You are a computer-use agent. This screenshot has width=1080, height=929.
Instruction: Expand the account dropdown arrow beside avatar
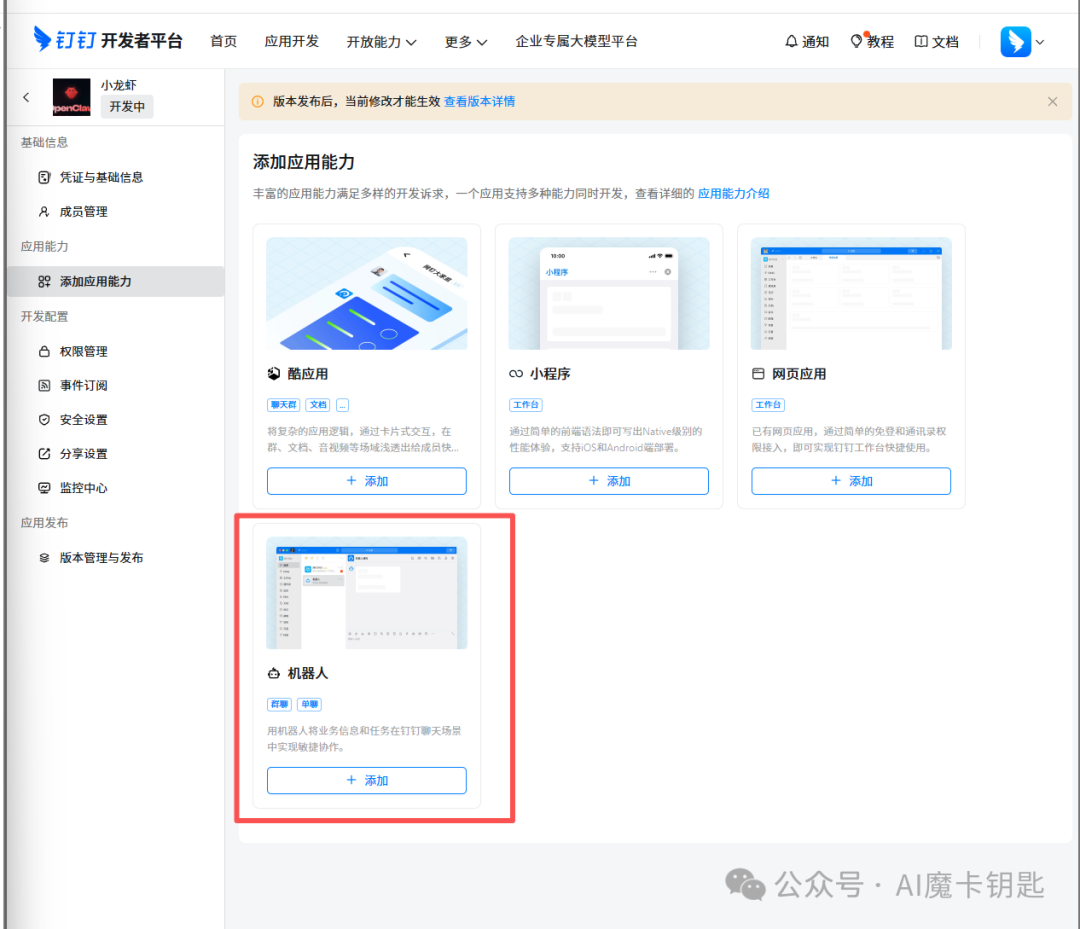click(x=1040, y=42)
